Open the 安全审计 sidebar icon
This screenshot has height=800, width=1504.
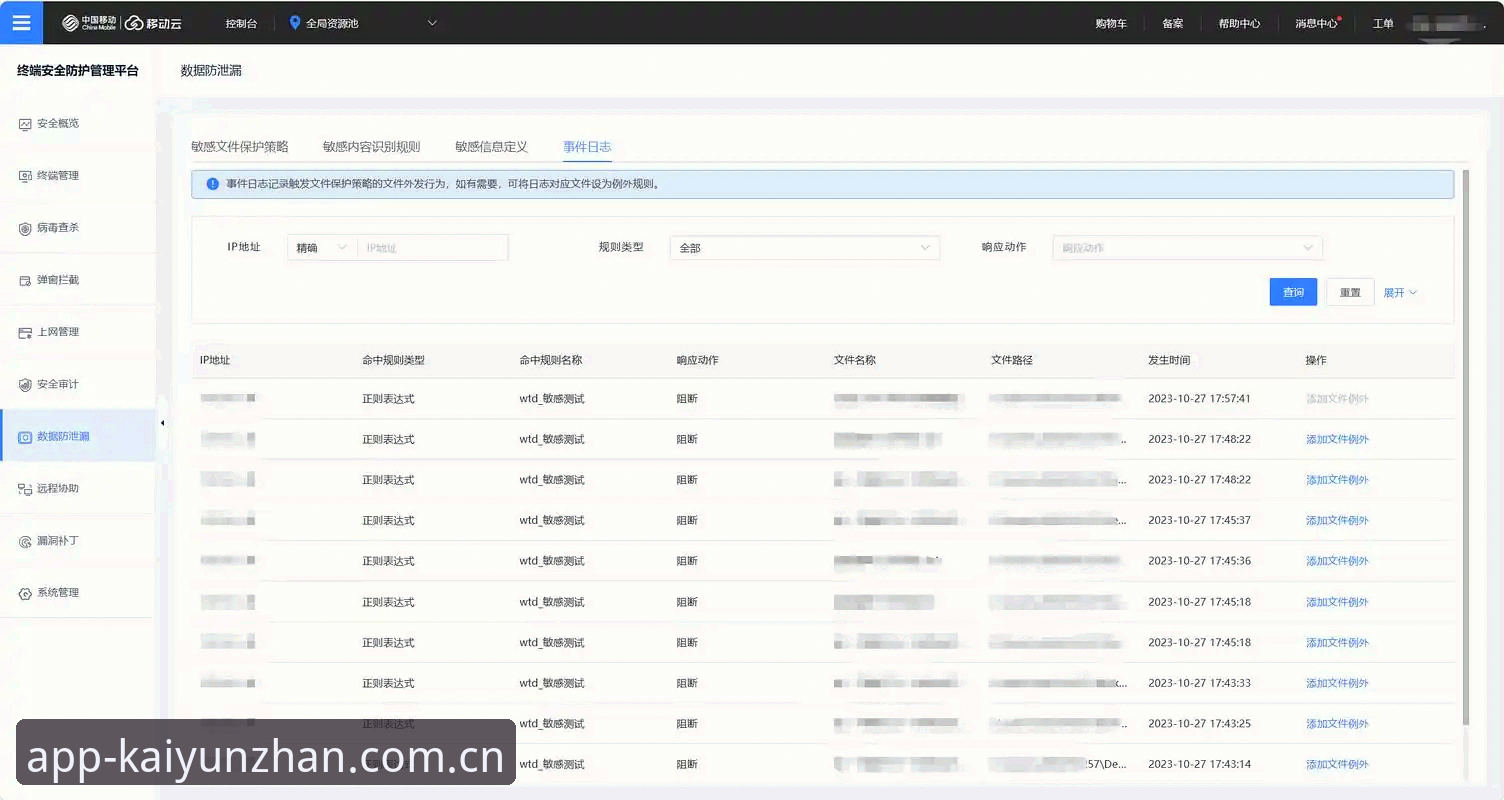point(25,384)
